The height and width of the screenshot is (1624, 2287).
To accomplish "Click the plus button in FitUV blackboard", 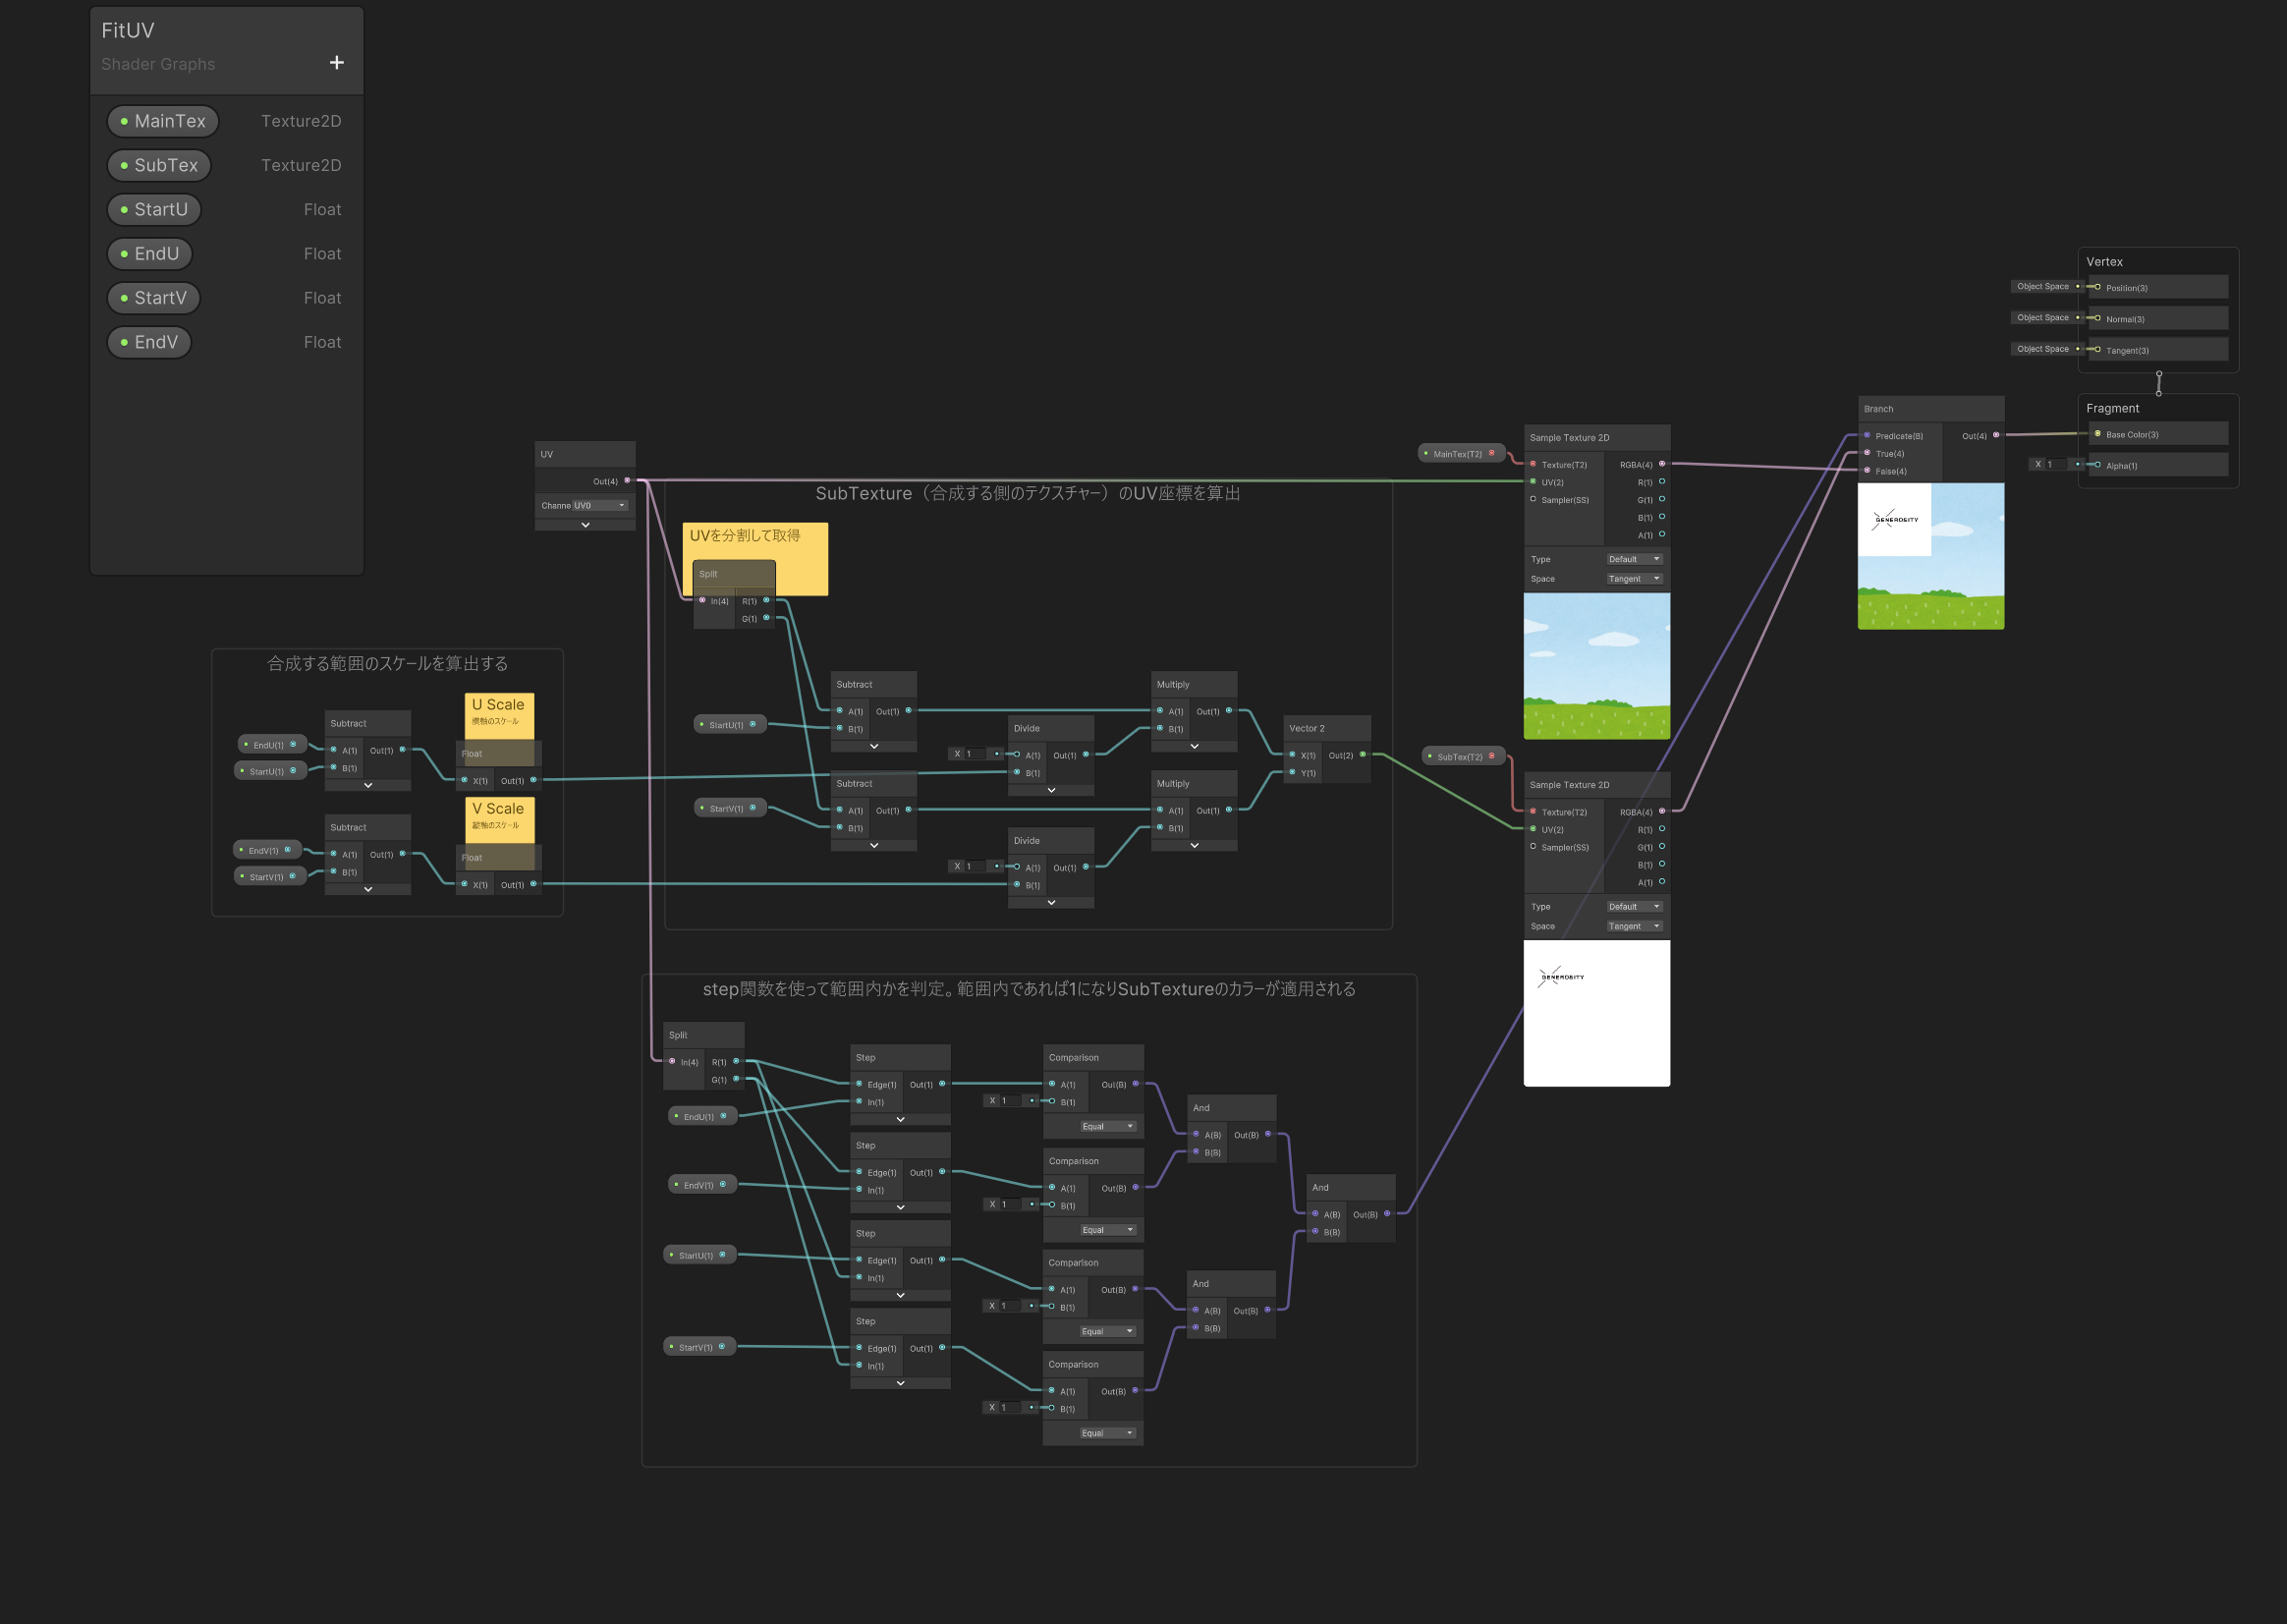I will coord(337,63).
